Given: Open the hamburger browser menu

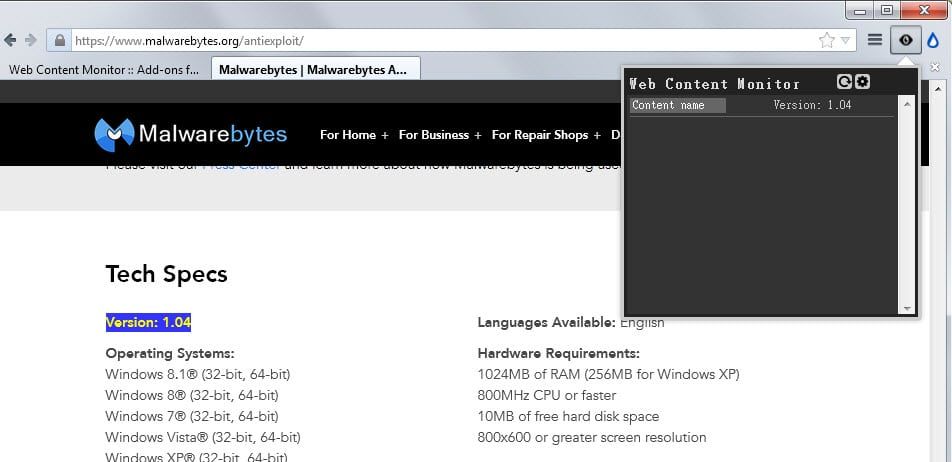Looking at the screenshot, I should click(874, 40).
